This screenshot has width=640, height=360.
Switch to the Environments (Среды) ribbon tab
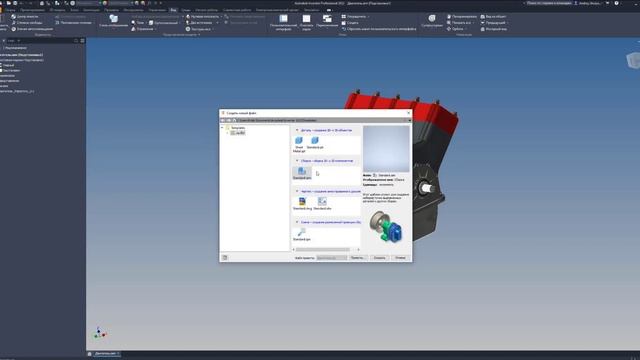(x=186, y=10)
